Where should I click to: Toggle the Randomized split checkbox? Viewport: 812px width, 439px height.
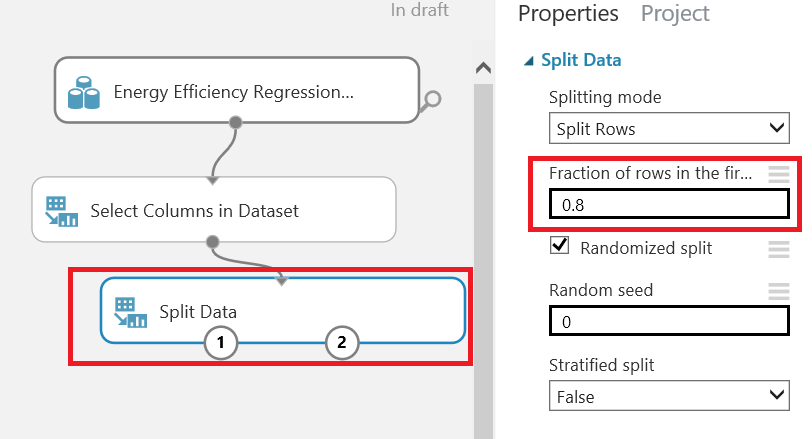click(560, 246)
